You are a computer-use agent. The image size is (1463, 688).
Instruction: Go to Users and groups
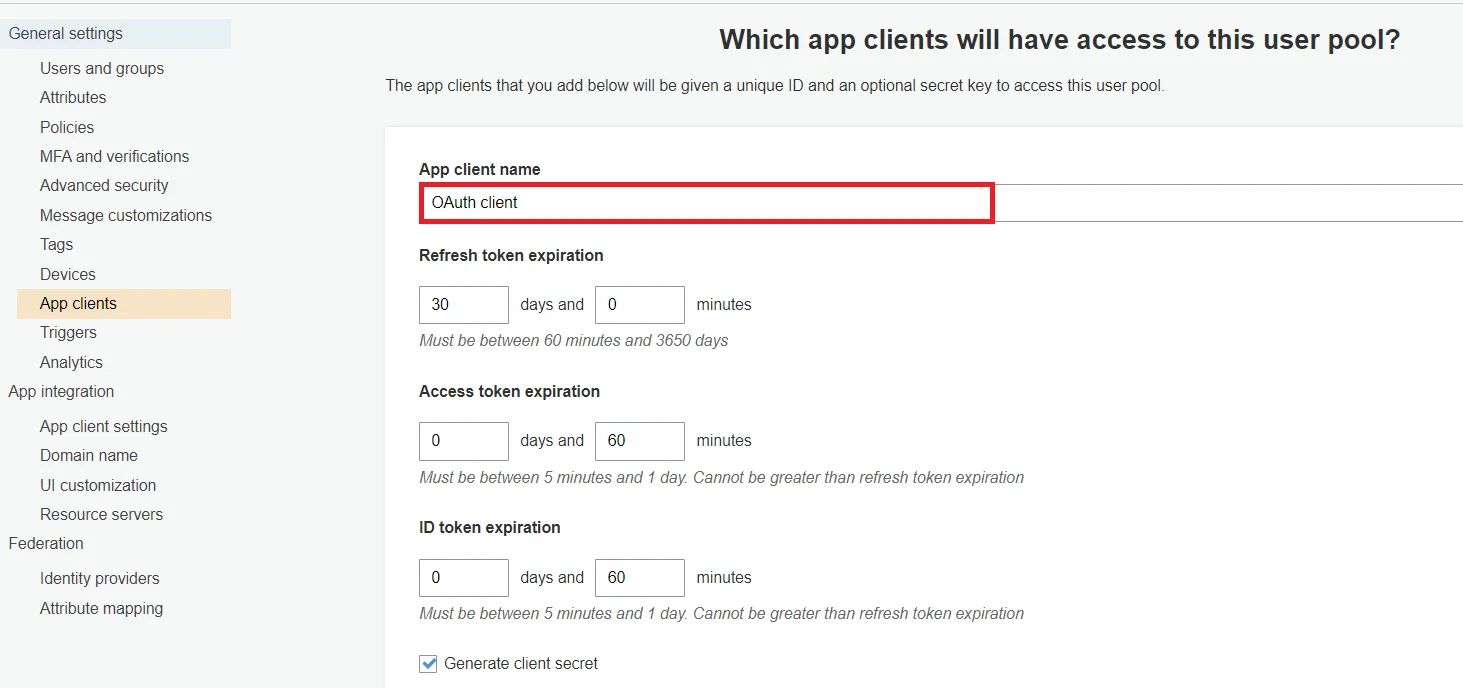point(102,69)
